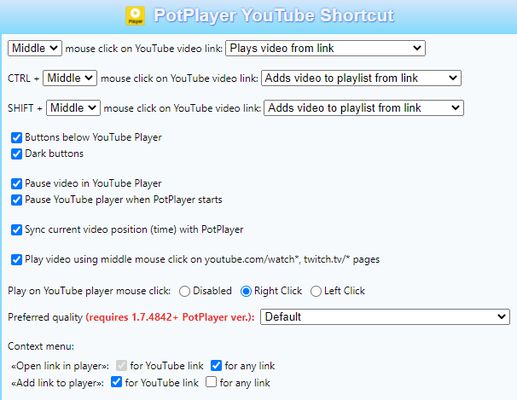Select the Left Click radio button
517x400 pixels.
point(316,291)
